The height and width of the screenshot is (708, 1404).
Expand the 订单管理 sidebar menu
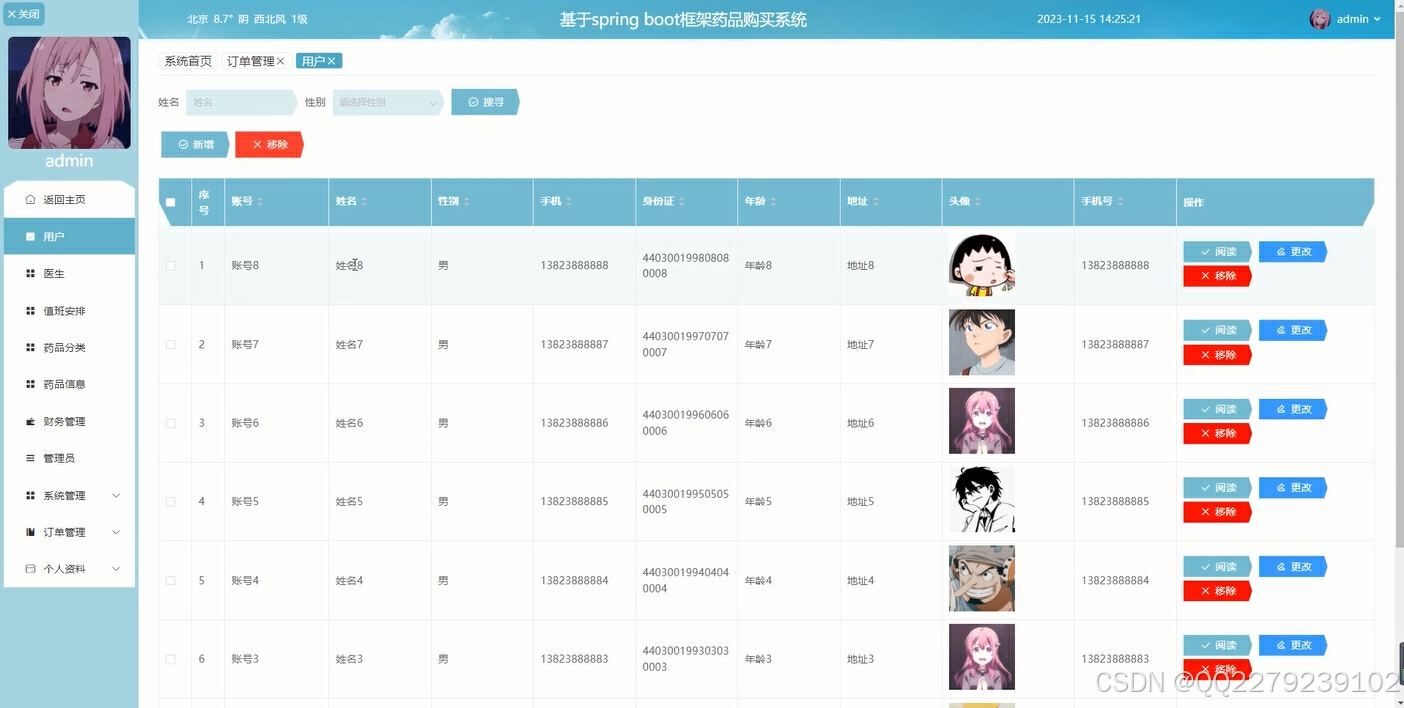pyautogui.click(x=68, y=531)
